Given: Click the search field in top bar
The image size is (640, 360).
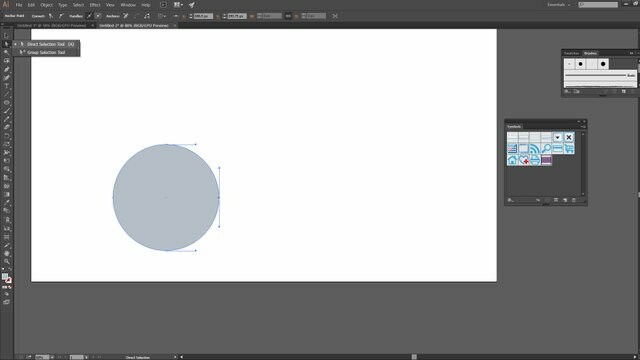Looking at the screenshot, I should tap(598, 5).
